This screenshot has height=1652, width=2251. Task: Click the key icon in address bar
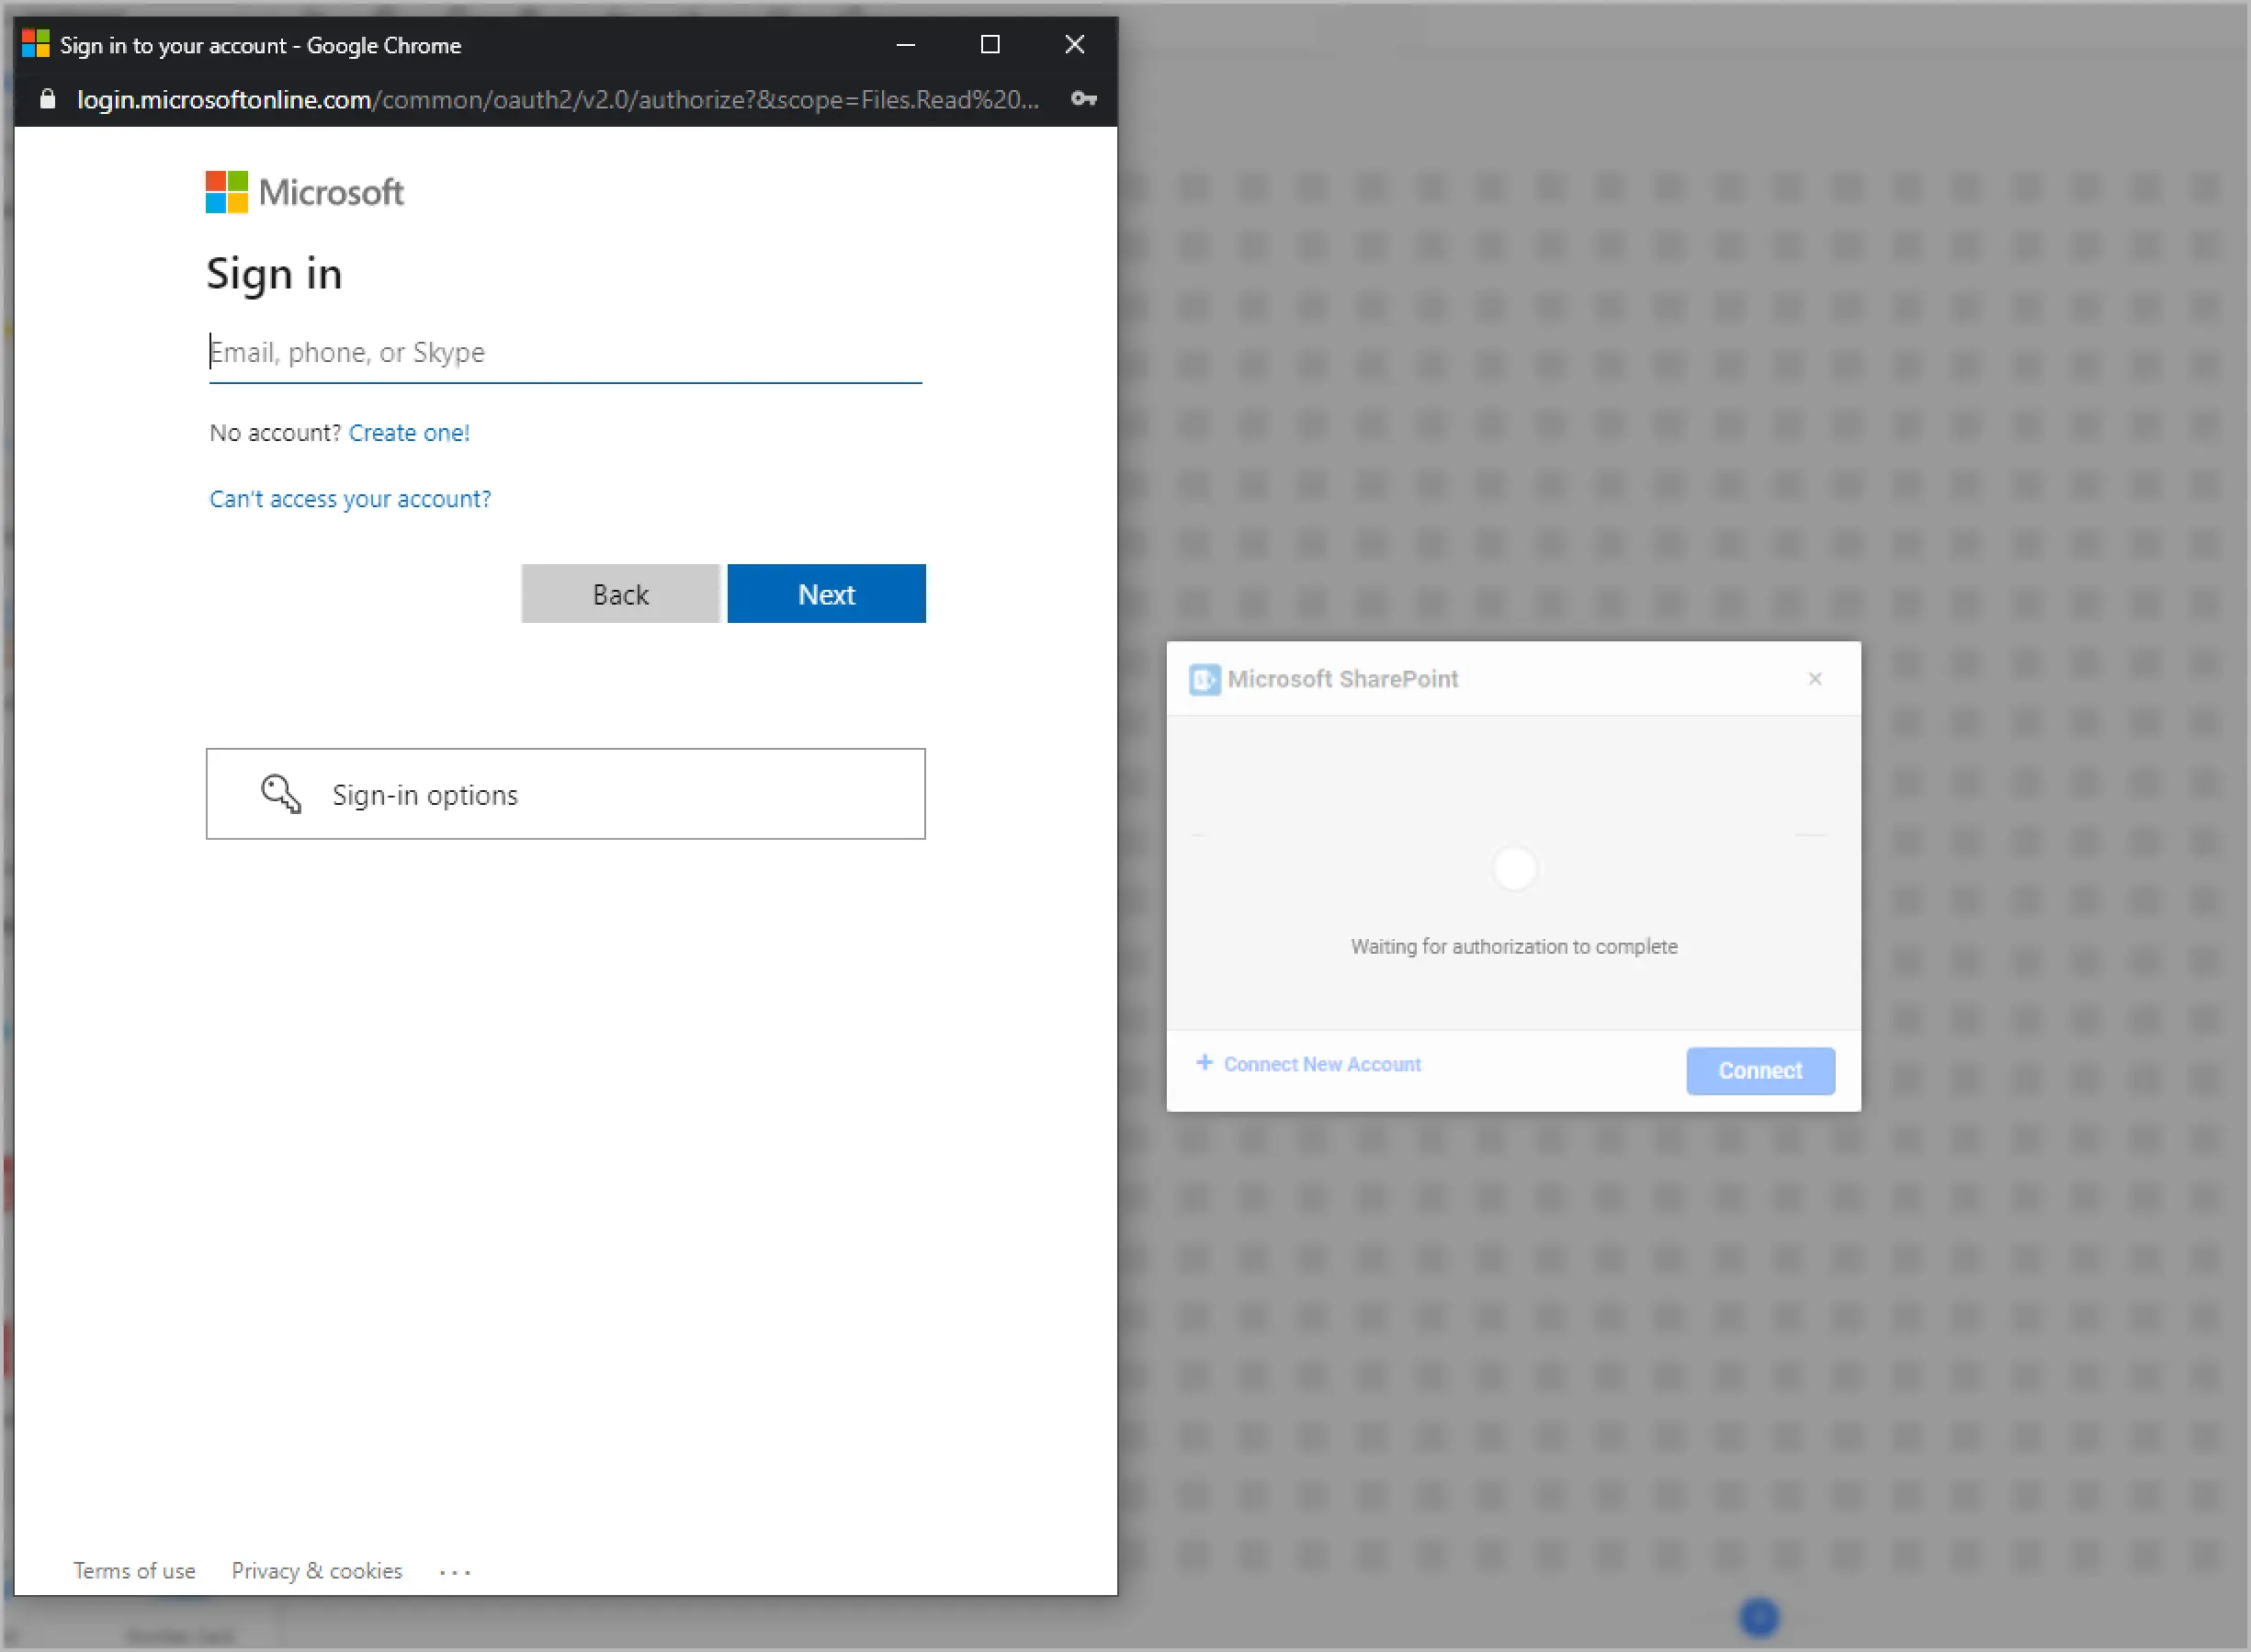1083,99
